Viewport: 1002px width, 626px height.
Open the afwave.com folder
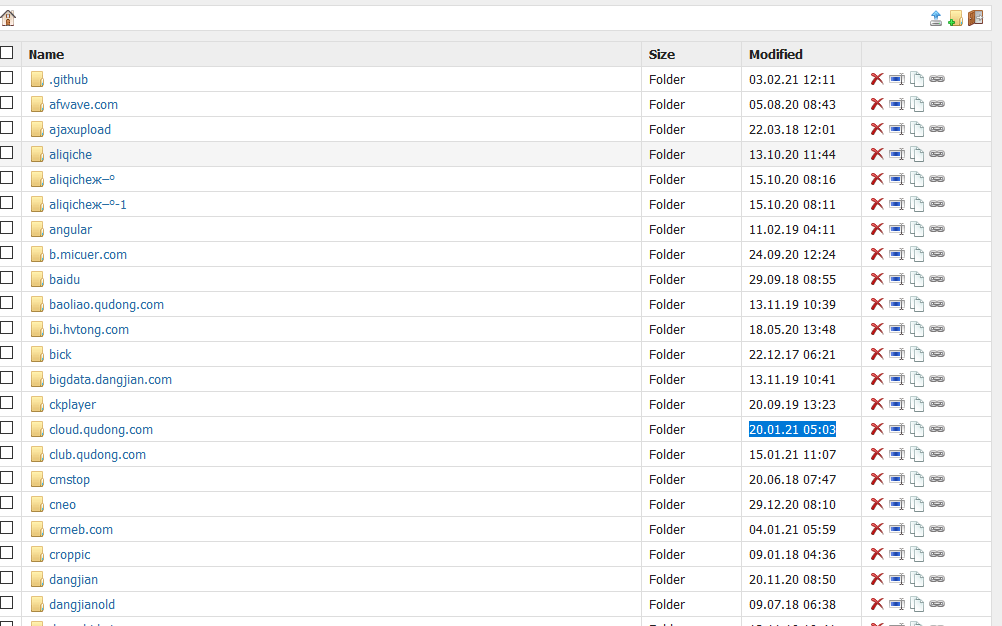[83, 104]
